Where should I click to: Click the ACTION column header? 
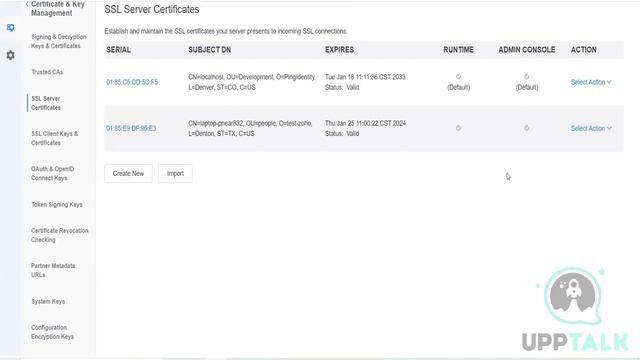pos(583,50)
